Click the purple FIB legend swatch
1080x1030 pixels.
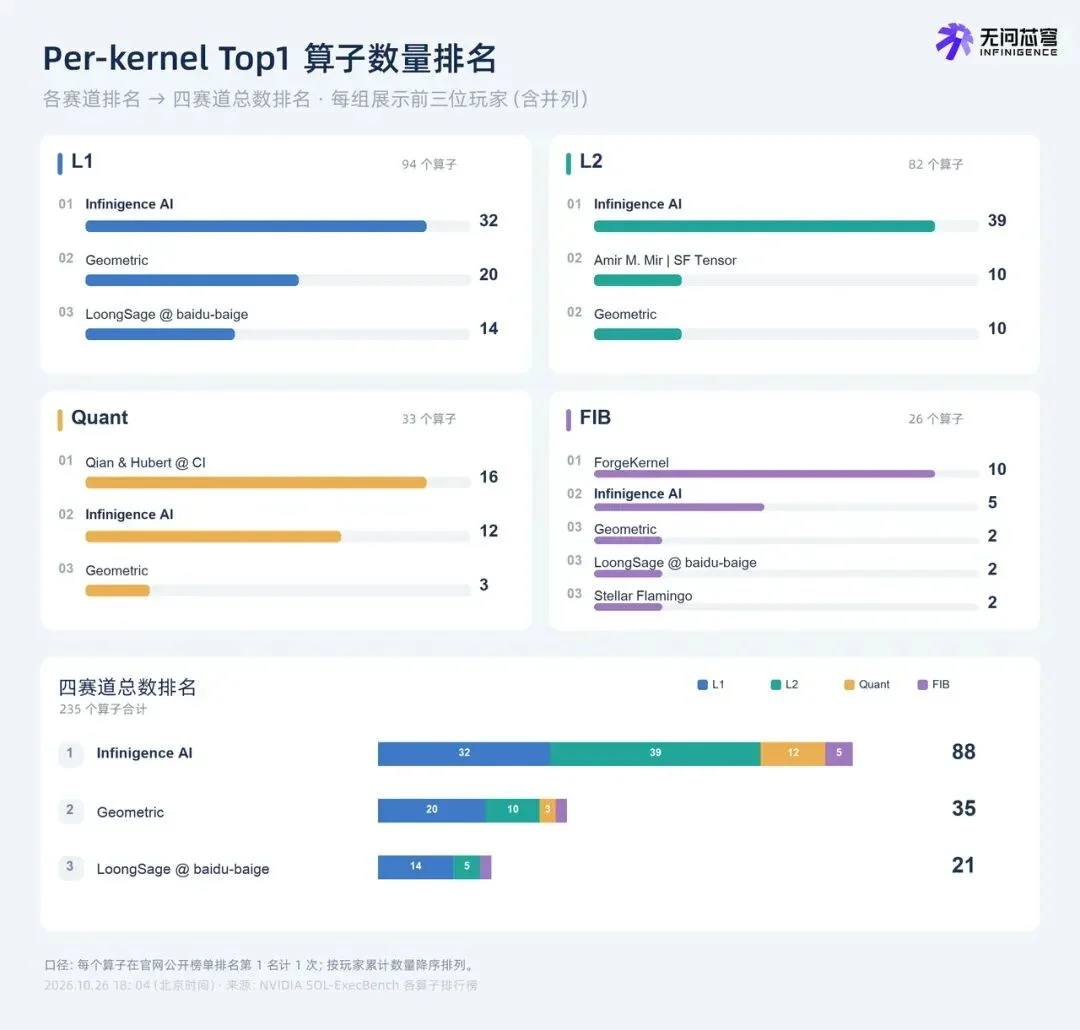[x=922, y=684]
